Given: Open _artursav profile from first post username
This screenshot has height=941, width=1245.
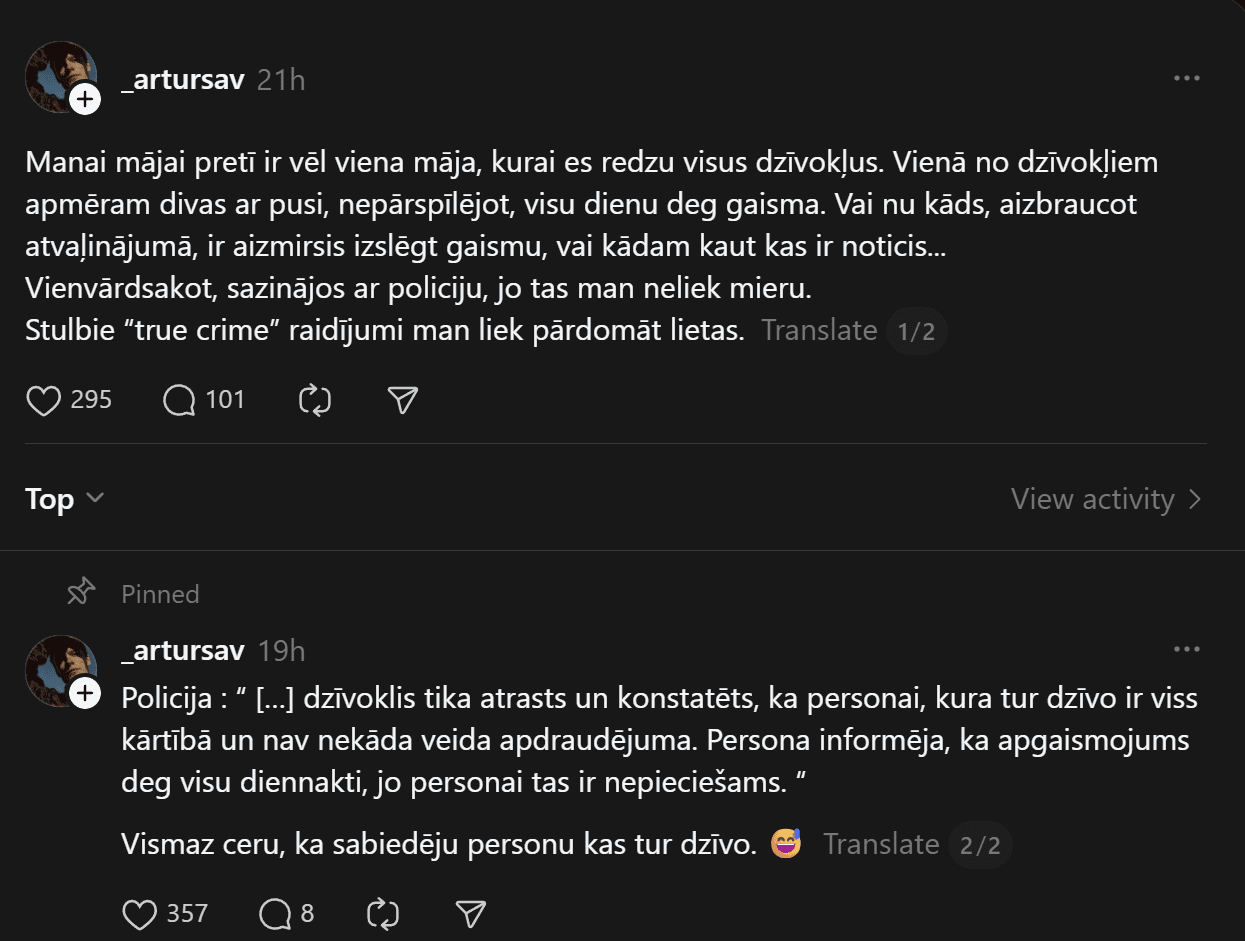Looking at the screenshot, I should [x=182, y=80].
